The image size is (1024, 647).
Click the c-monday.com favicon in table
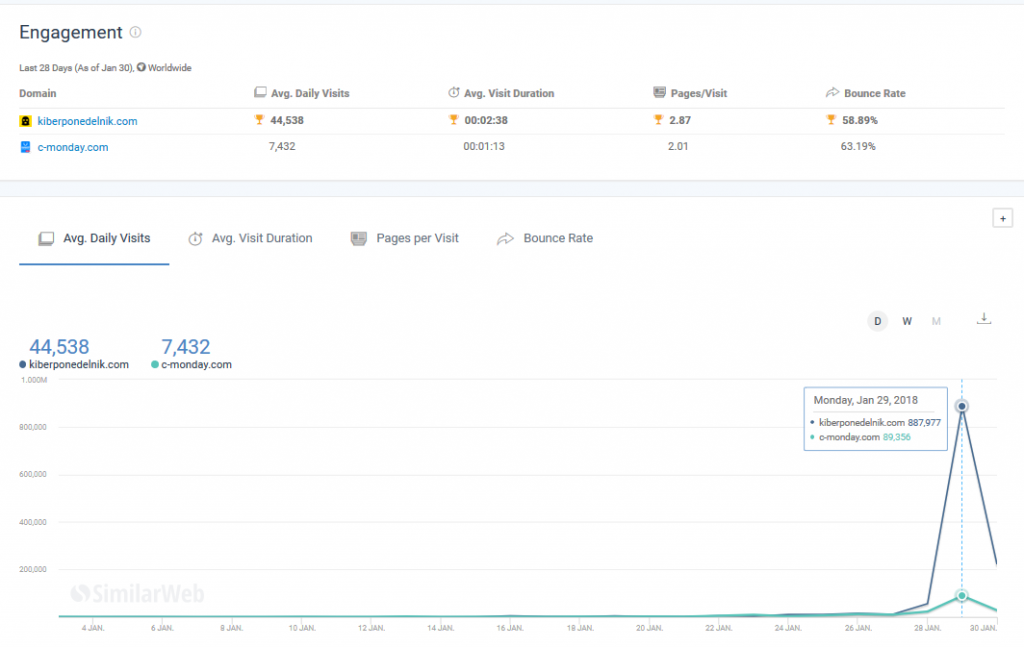(x=26, y=147)
